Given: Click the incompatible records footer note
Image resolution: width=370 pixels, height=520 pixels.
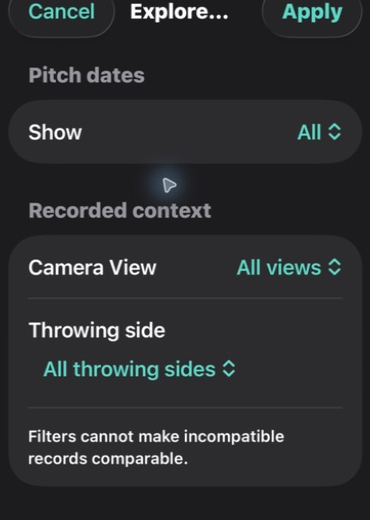Looking at the screenshot, I should [x=156, y=447].
